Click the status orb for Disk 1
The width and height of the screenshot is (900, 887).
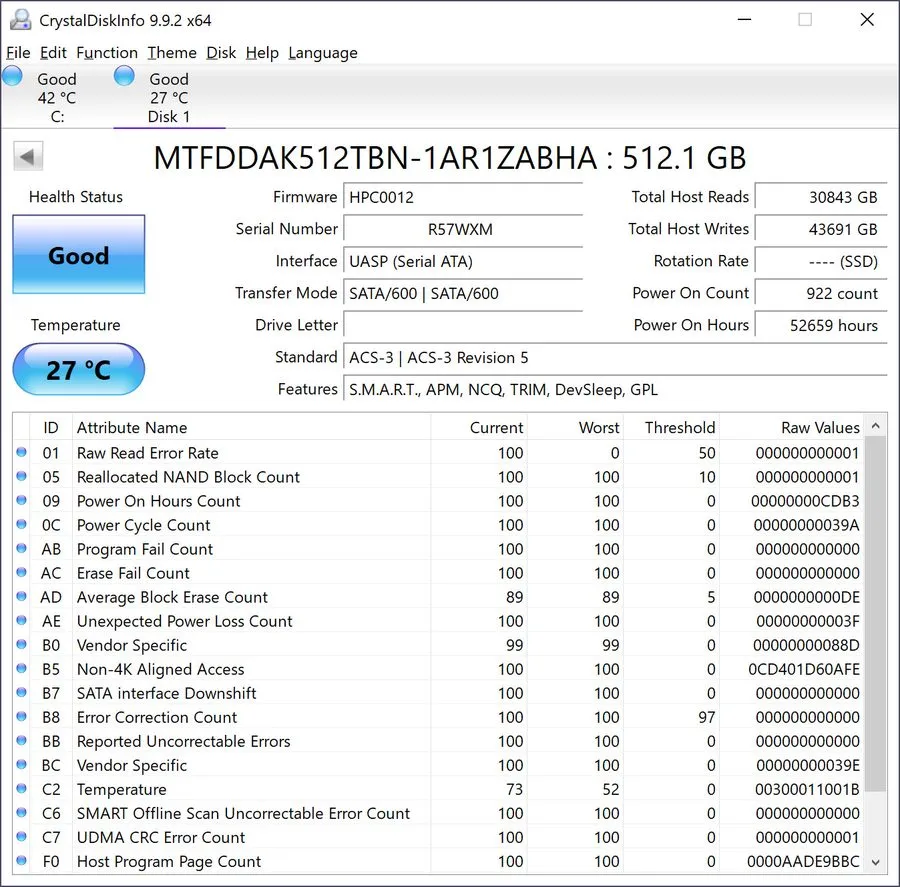tap(124, 76)
